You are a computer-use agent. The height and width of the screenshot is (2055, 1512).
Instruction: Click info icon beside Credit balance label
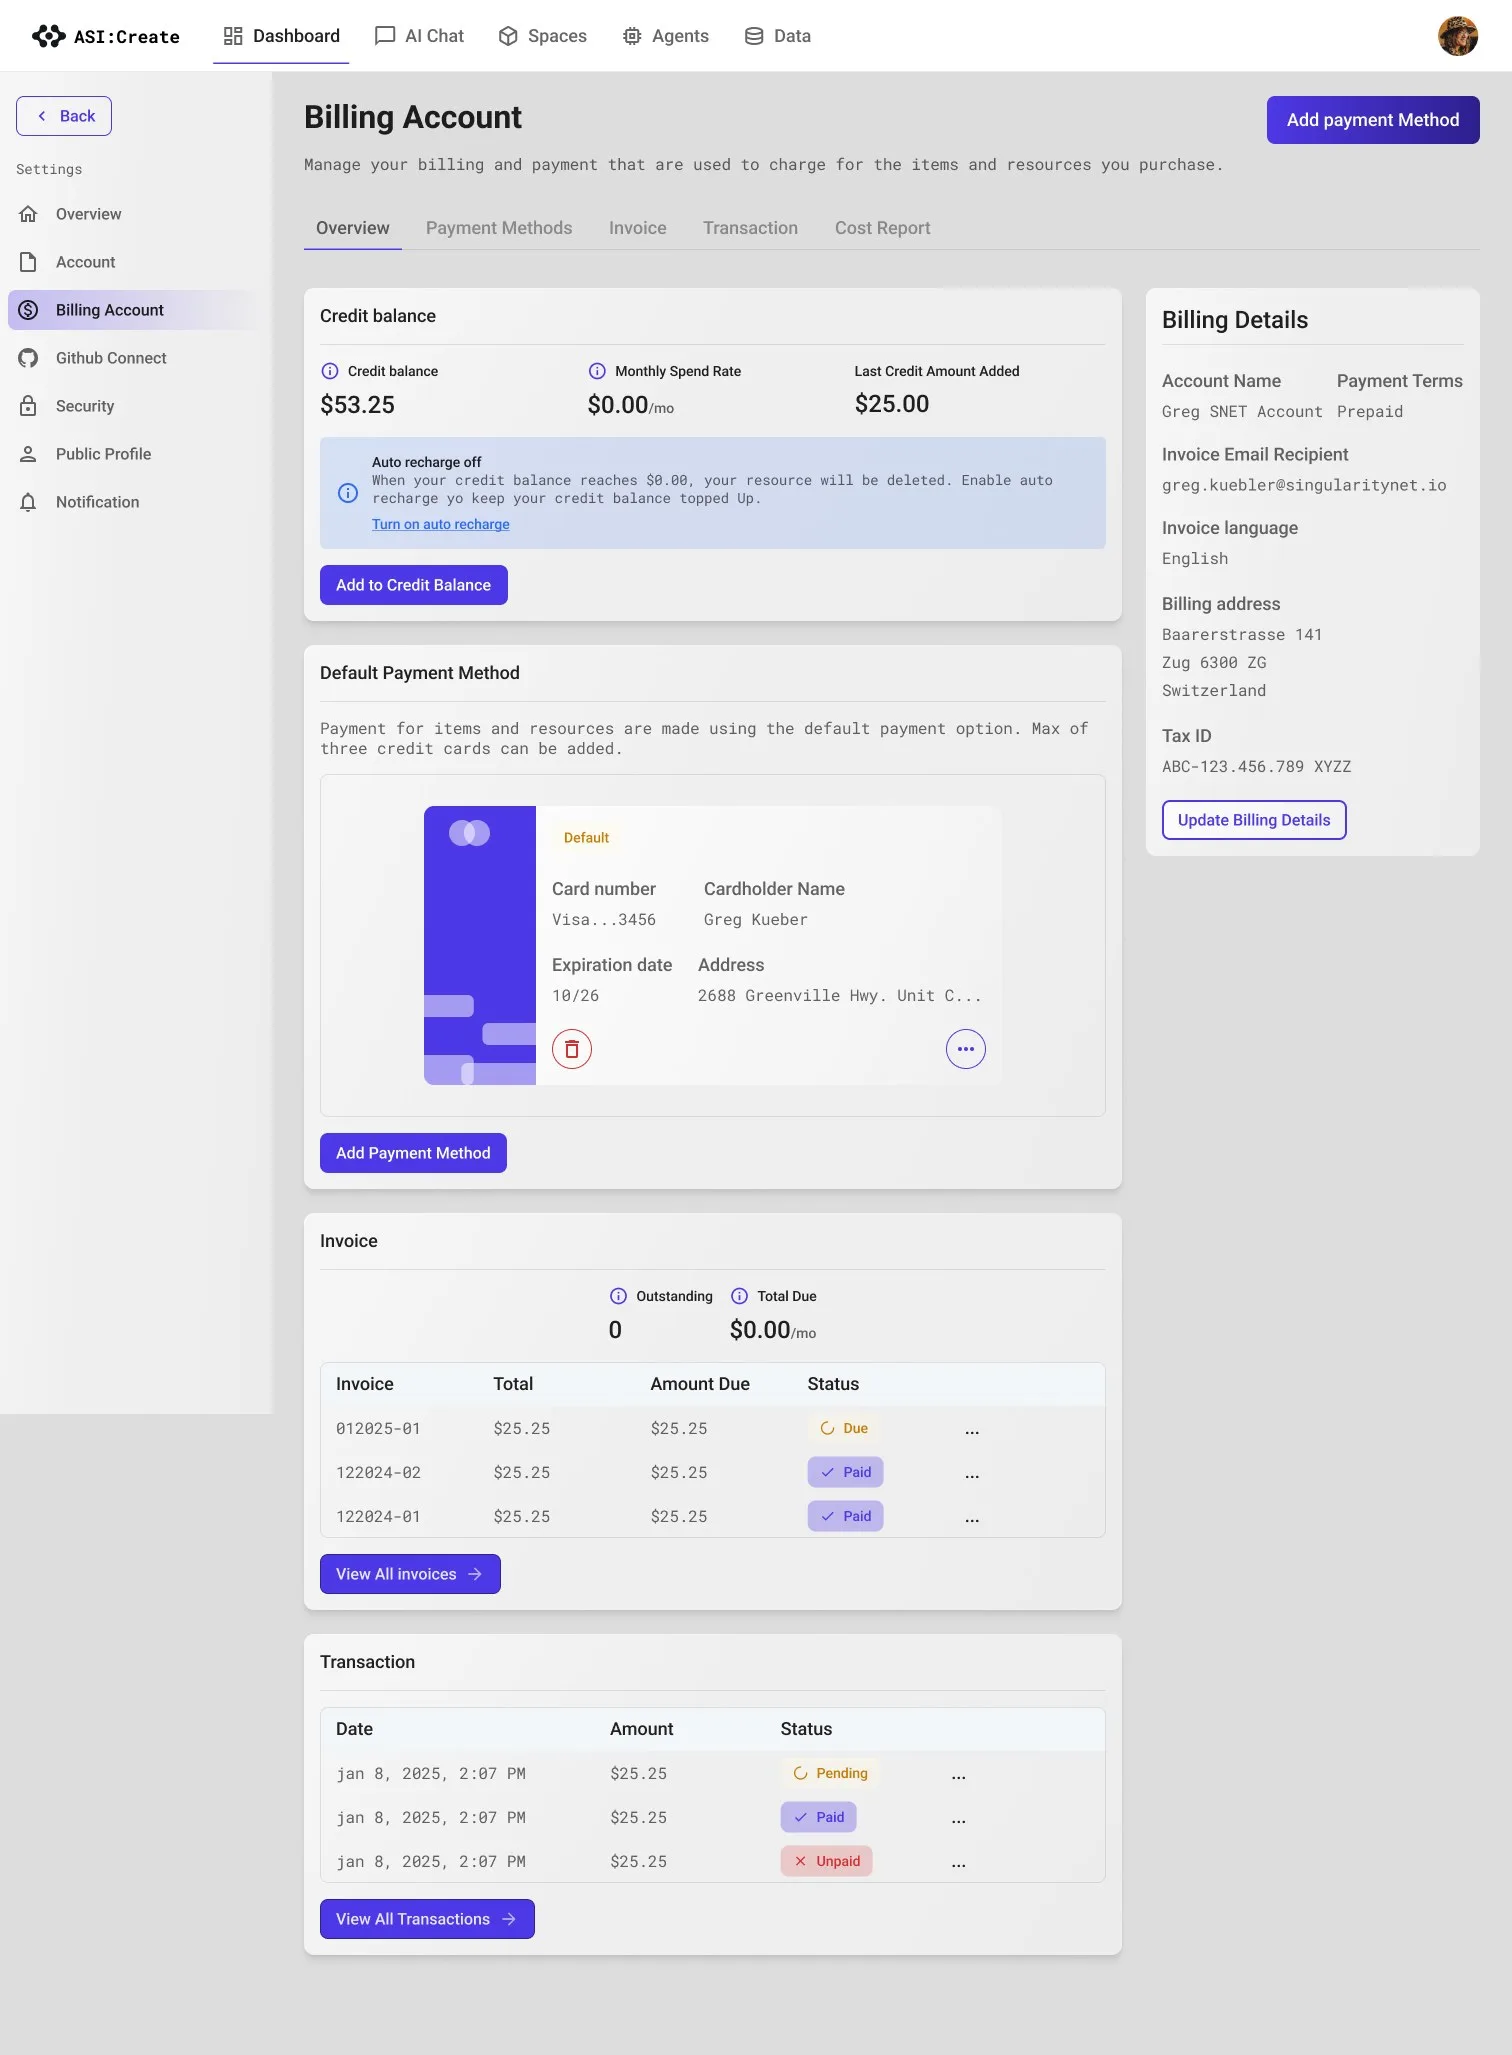[x=330, y=371]
